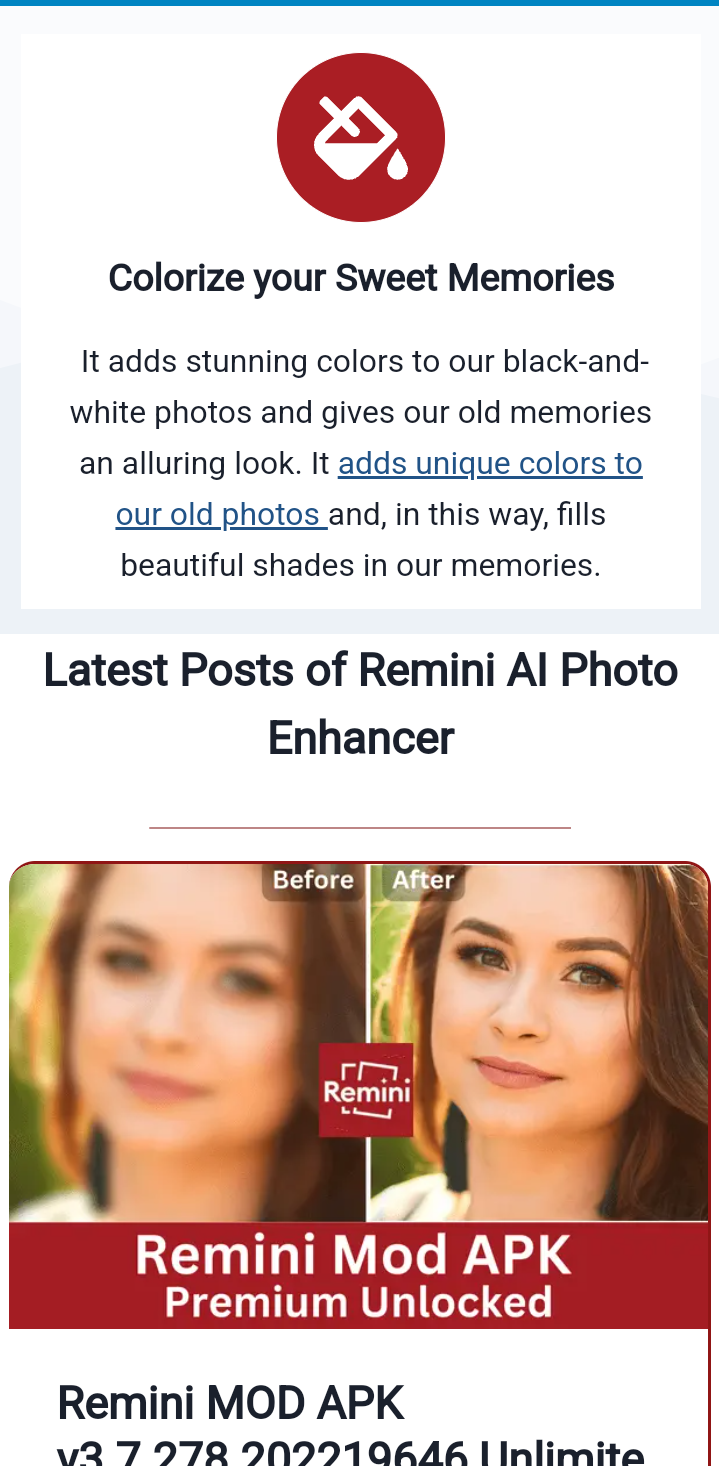Open the blurred Before face thumbnail
Screen dimensions: 719x1466
(x=187, y=1042)
